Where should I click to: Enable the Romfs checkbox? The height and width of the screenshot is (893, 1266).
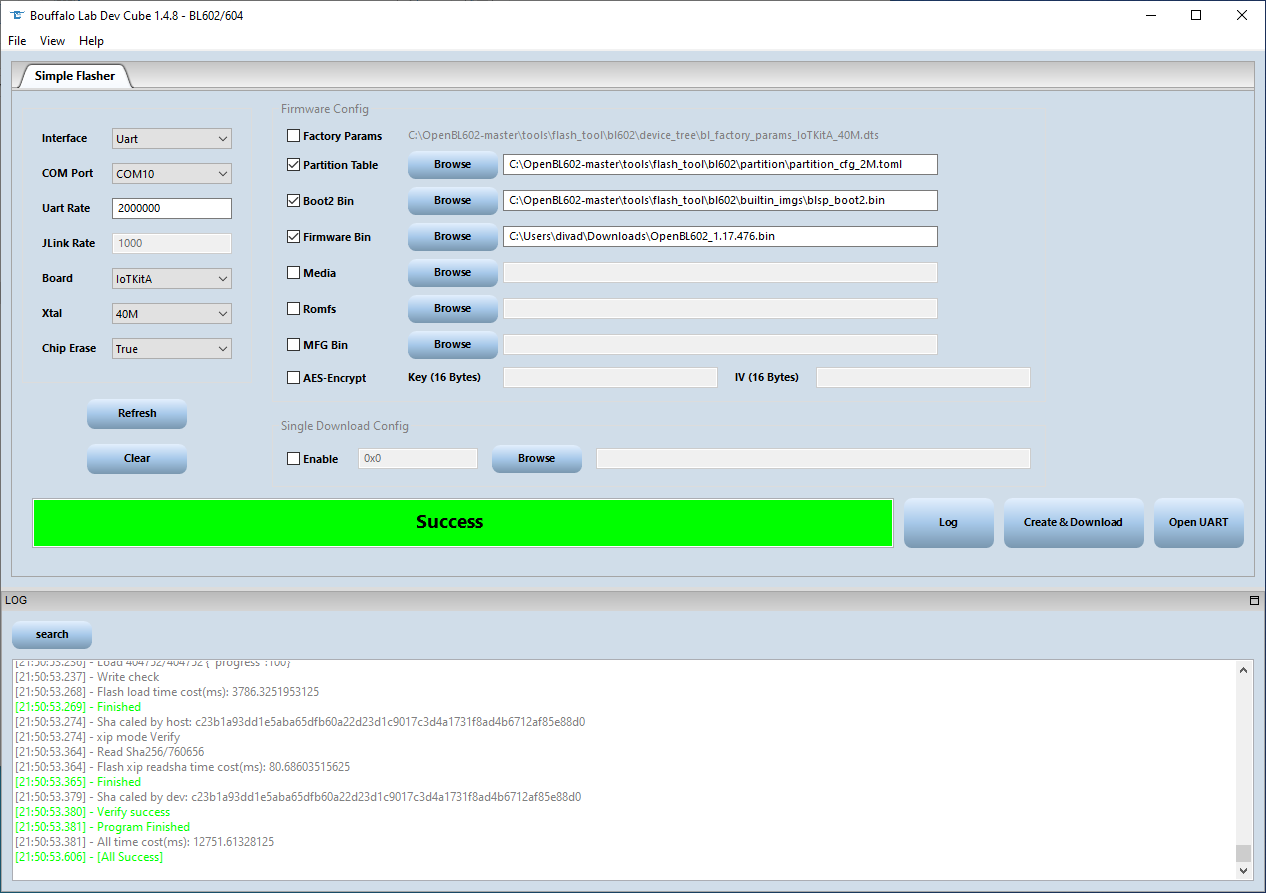pos(293,309)
